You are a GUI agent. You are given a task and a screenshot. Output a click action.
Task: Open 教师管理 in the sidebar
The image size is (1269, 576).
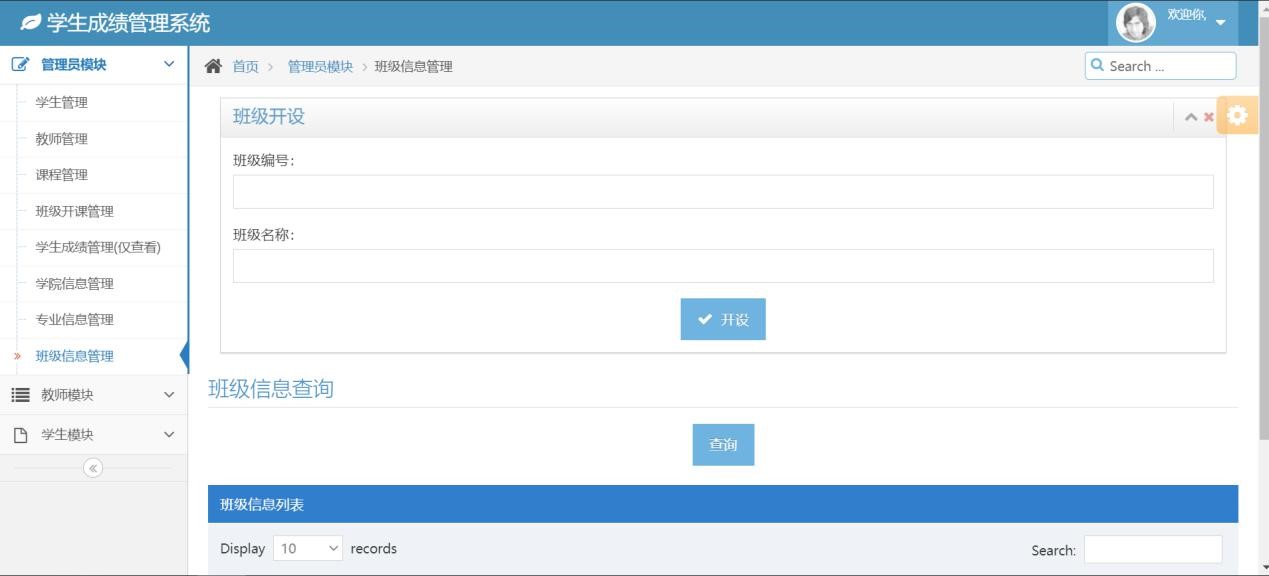click(x=62, y=139)
